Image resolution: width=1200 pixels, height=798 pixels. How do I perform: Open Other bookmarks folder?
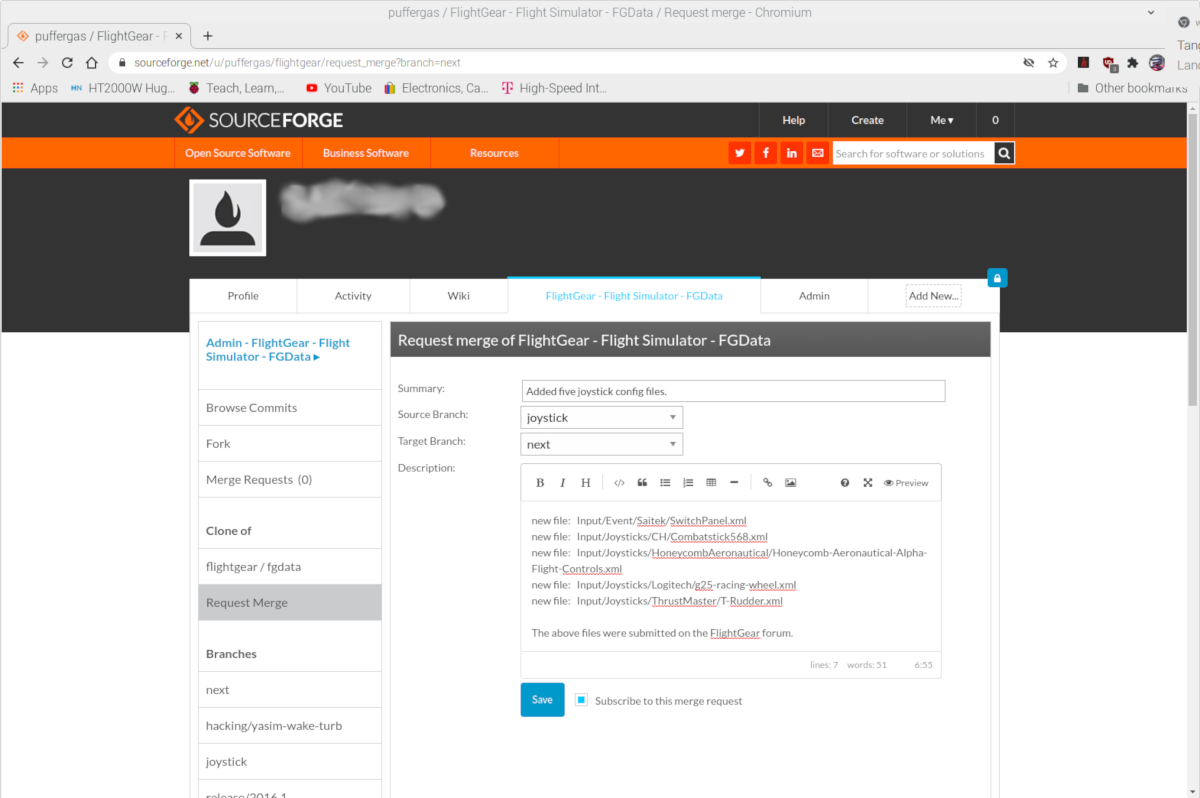point(1132,88)
